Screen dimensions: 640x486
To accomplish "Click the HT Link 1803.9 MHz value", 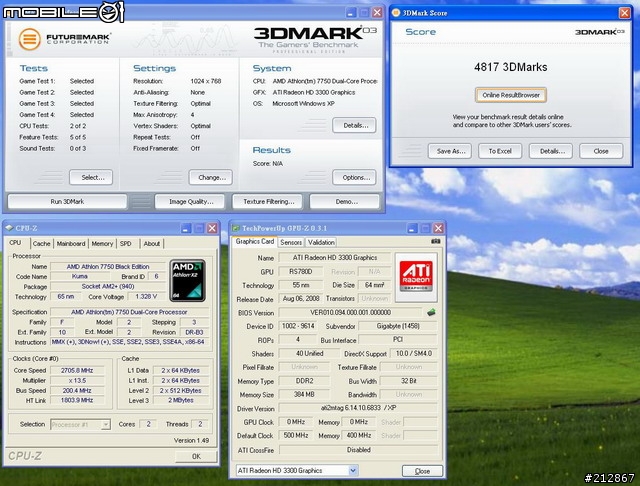I will click(x=77, y=400).
